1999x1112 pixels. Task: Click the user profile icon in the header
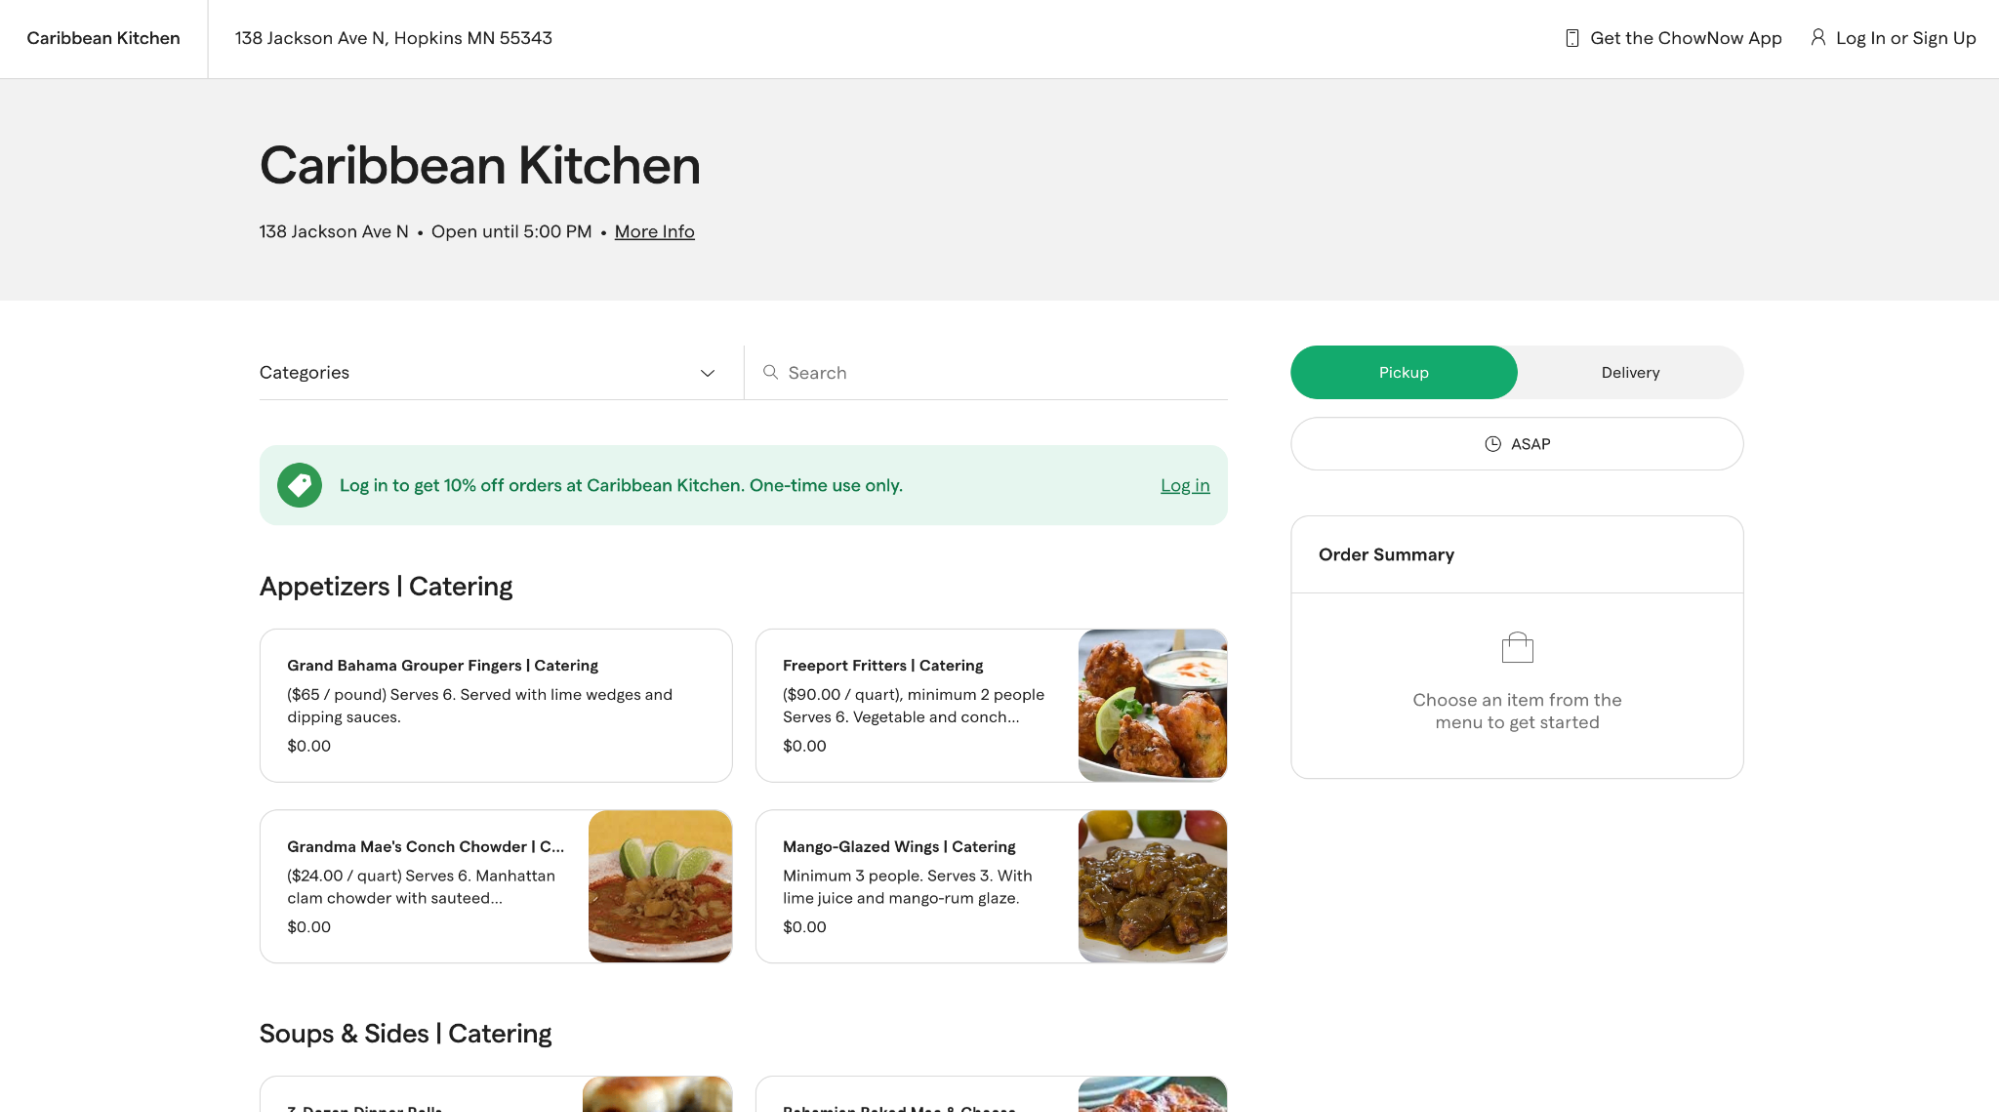(1817, 37)
